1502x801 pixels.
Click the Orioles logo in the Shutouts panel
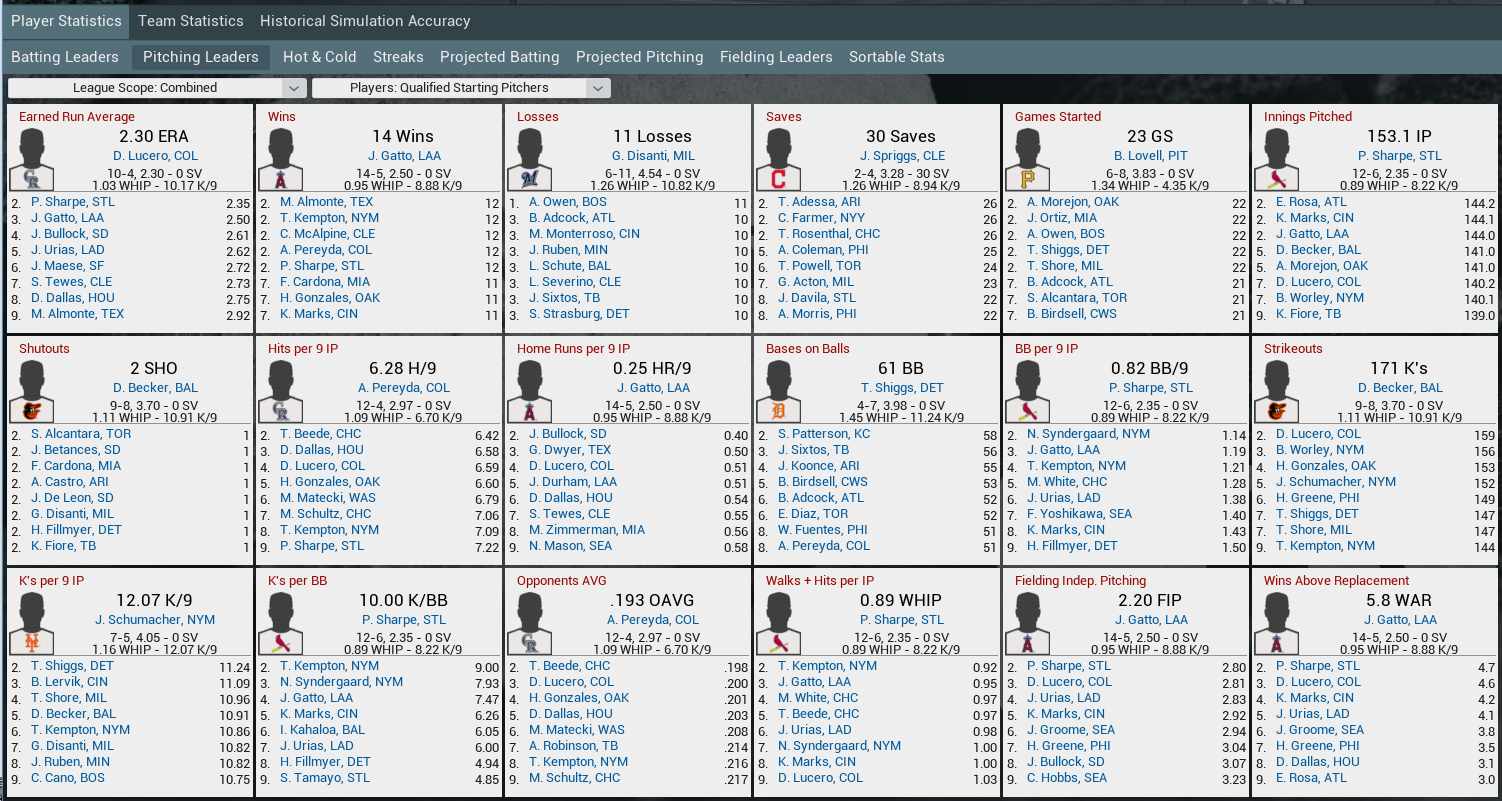click(32, 411)
